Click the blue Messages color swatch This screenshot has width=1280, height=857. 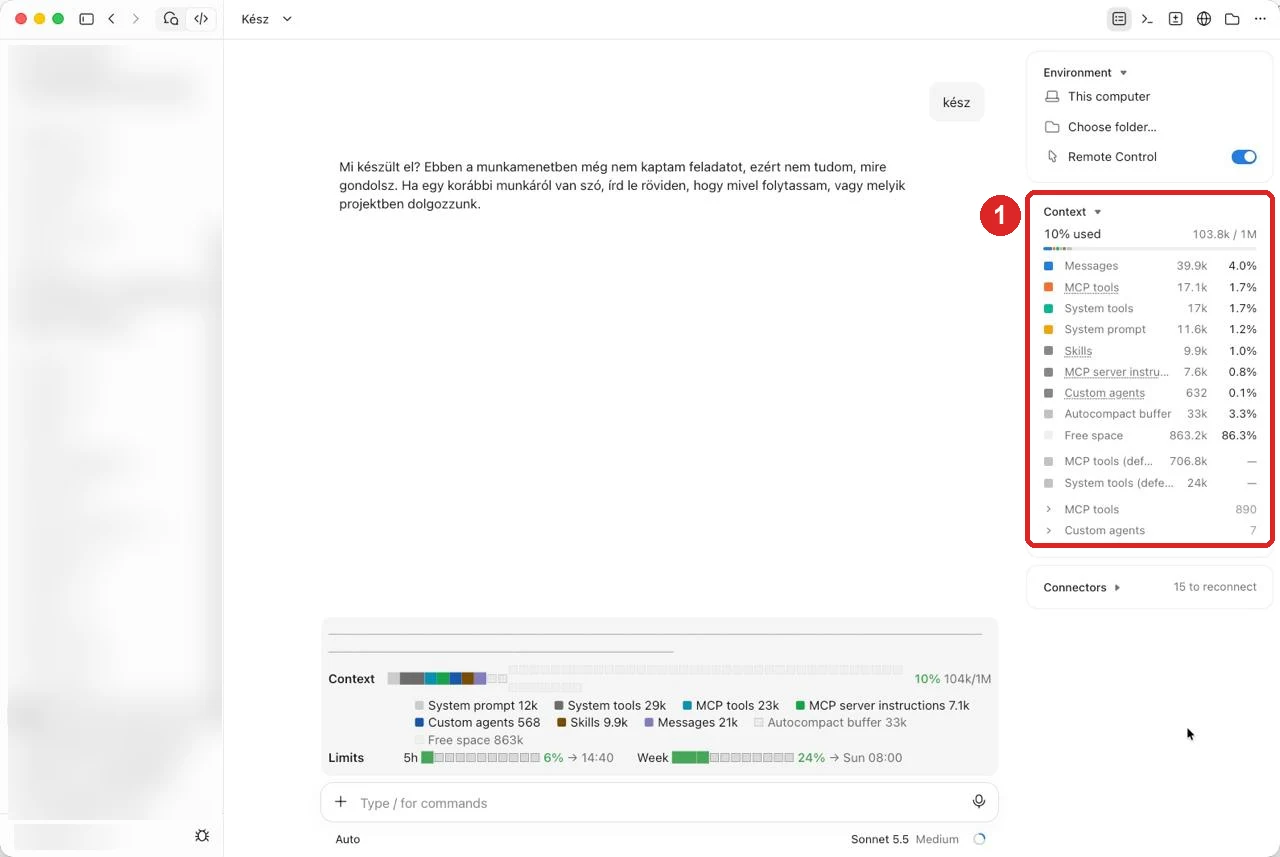pos(1048,266)
